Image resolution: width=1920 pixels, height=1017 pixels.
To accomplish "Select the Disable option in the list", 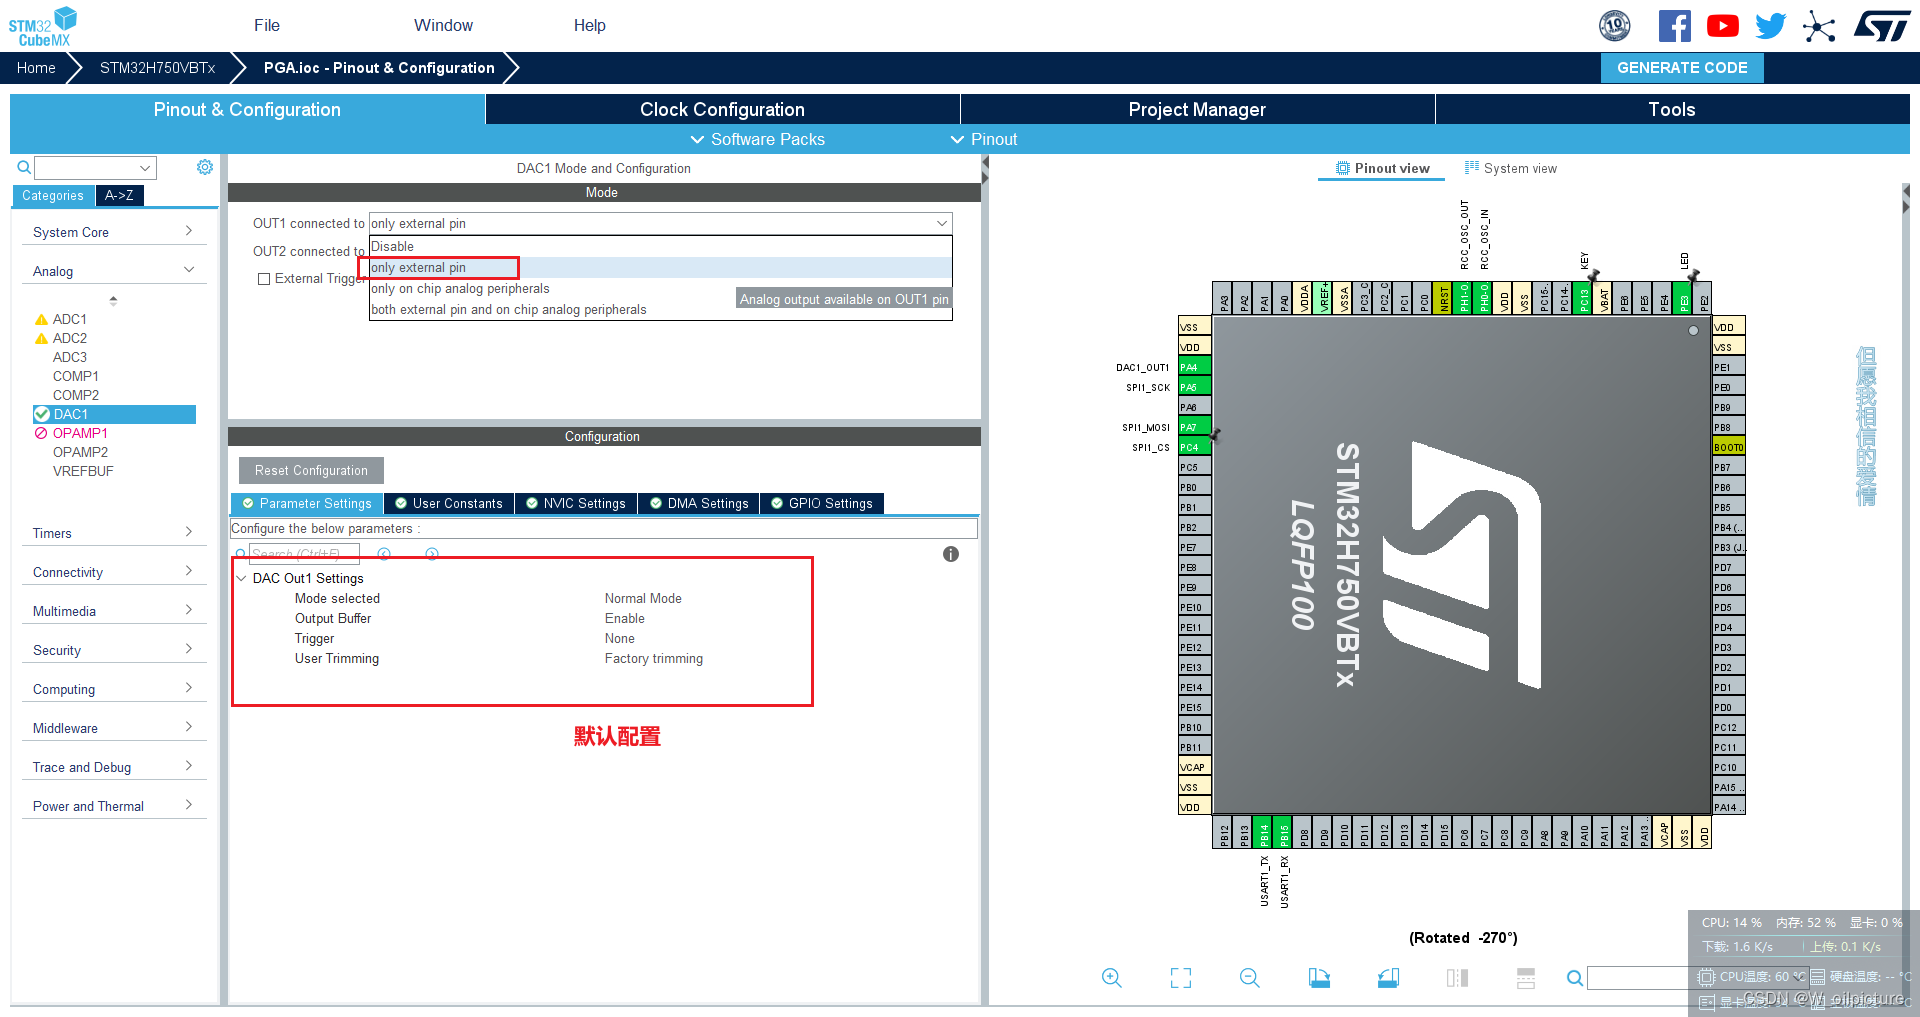I will click(660, 246).
